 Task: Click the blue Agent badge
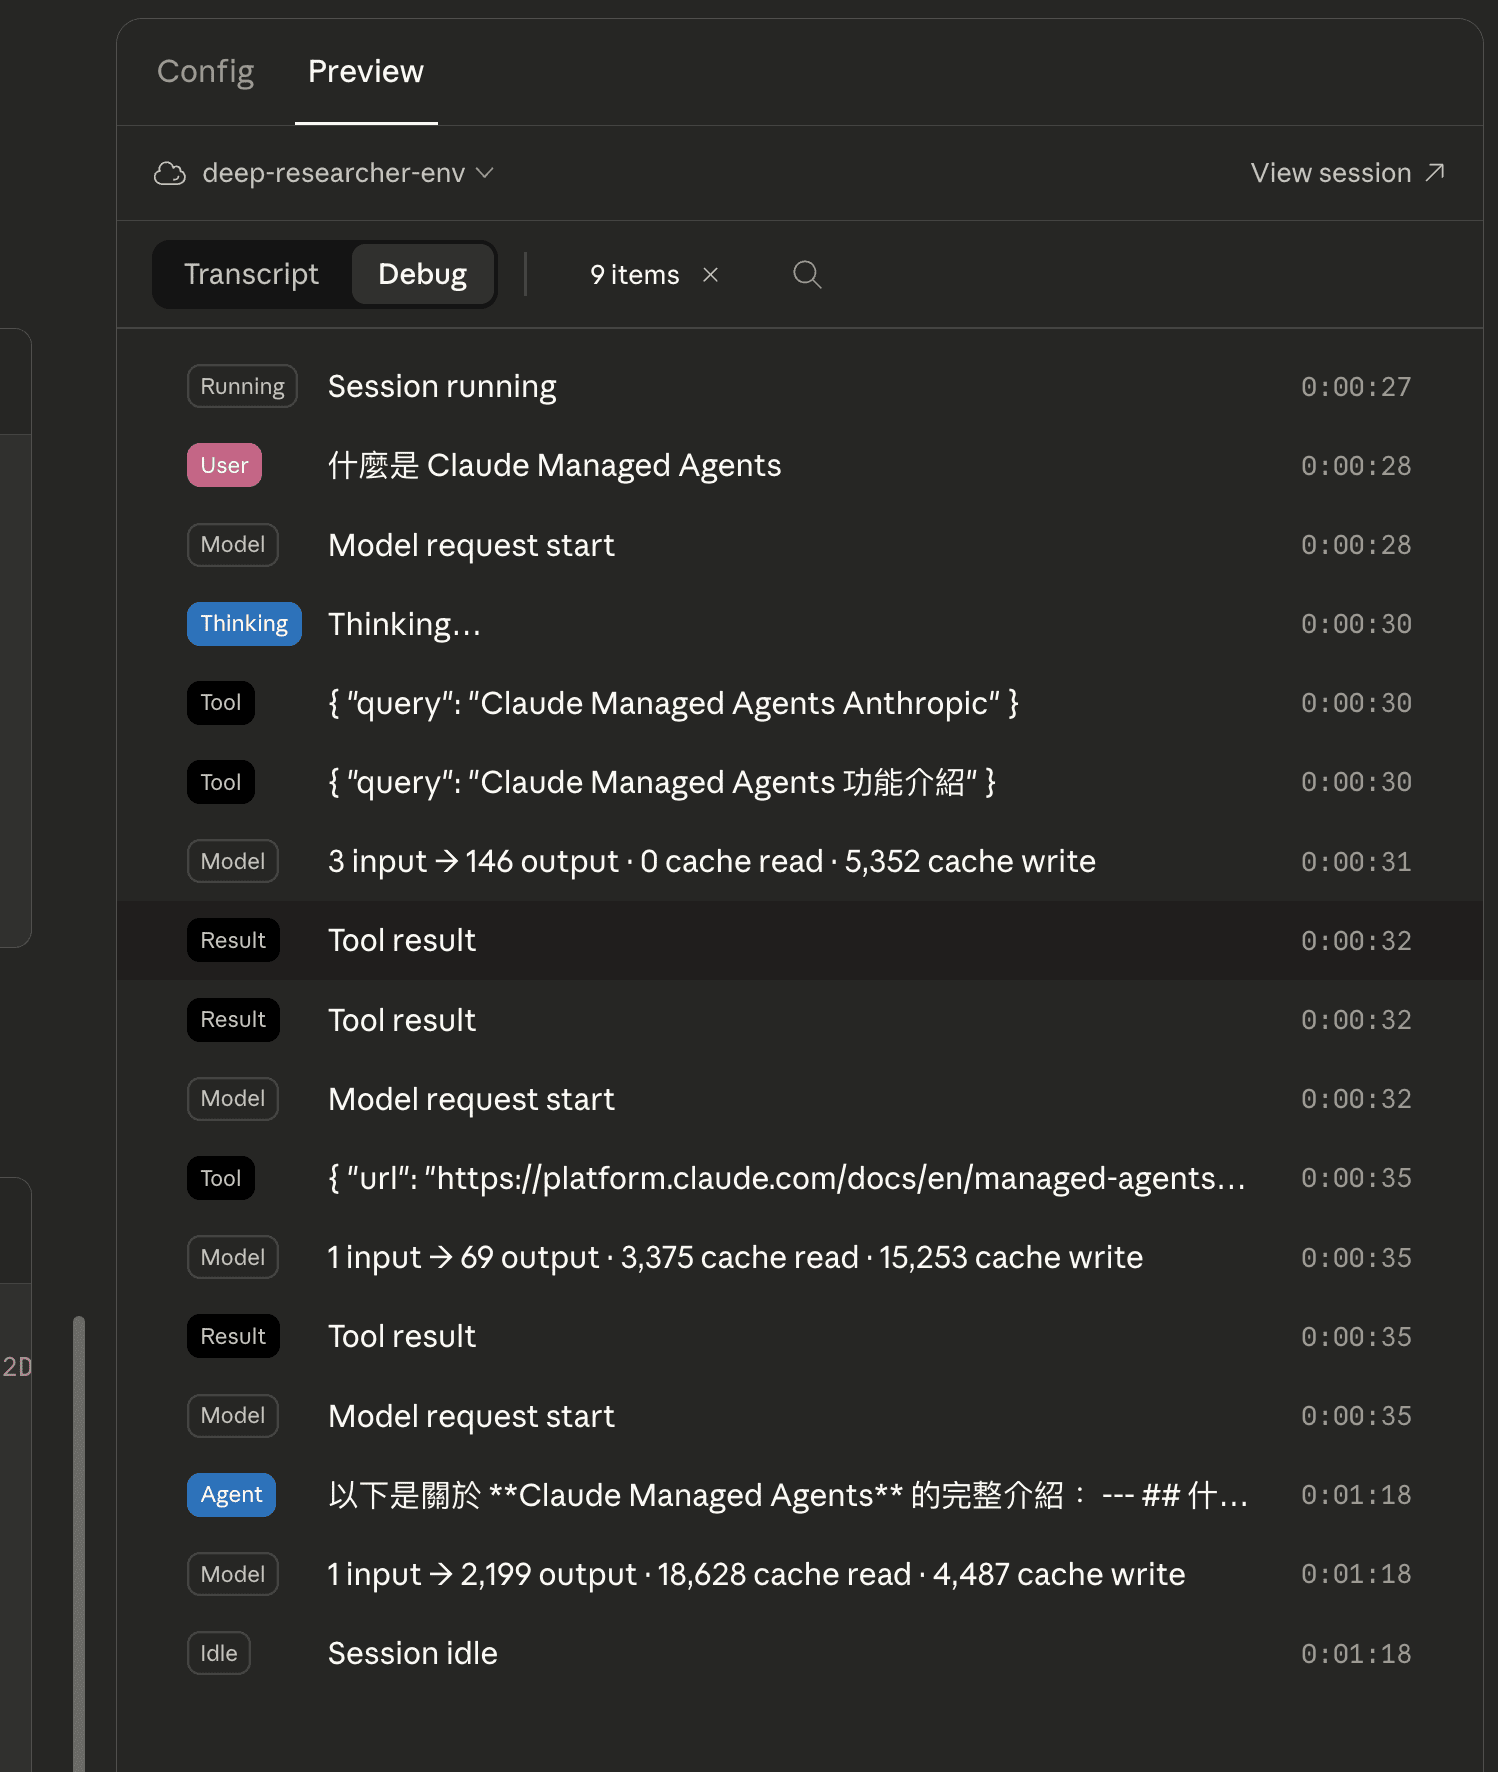click(x=231, y=1495)
